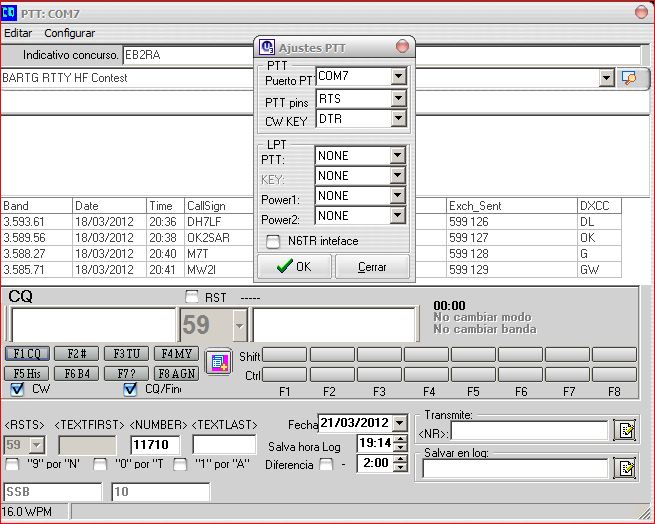
Task: Expand the BARTG RTTY HF Contest dropdown
Action: pos(606,78)
